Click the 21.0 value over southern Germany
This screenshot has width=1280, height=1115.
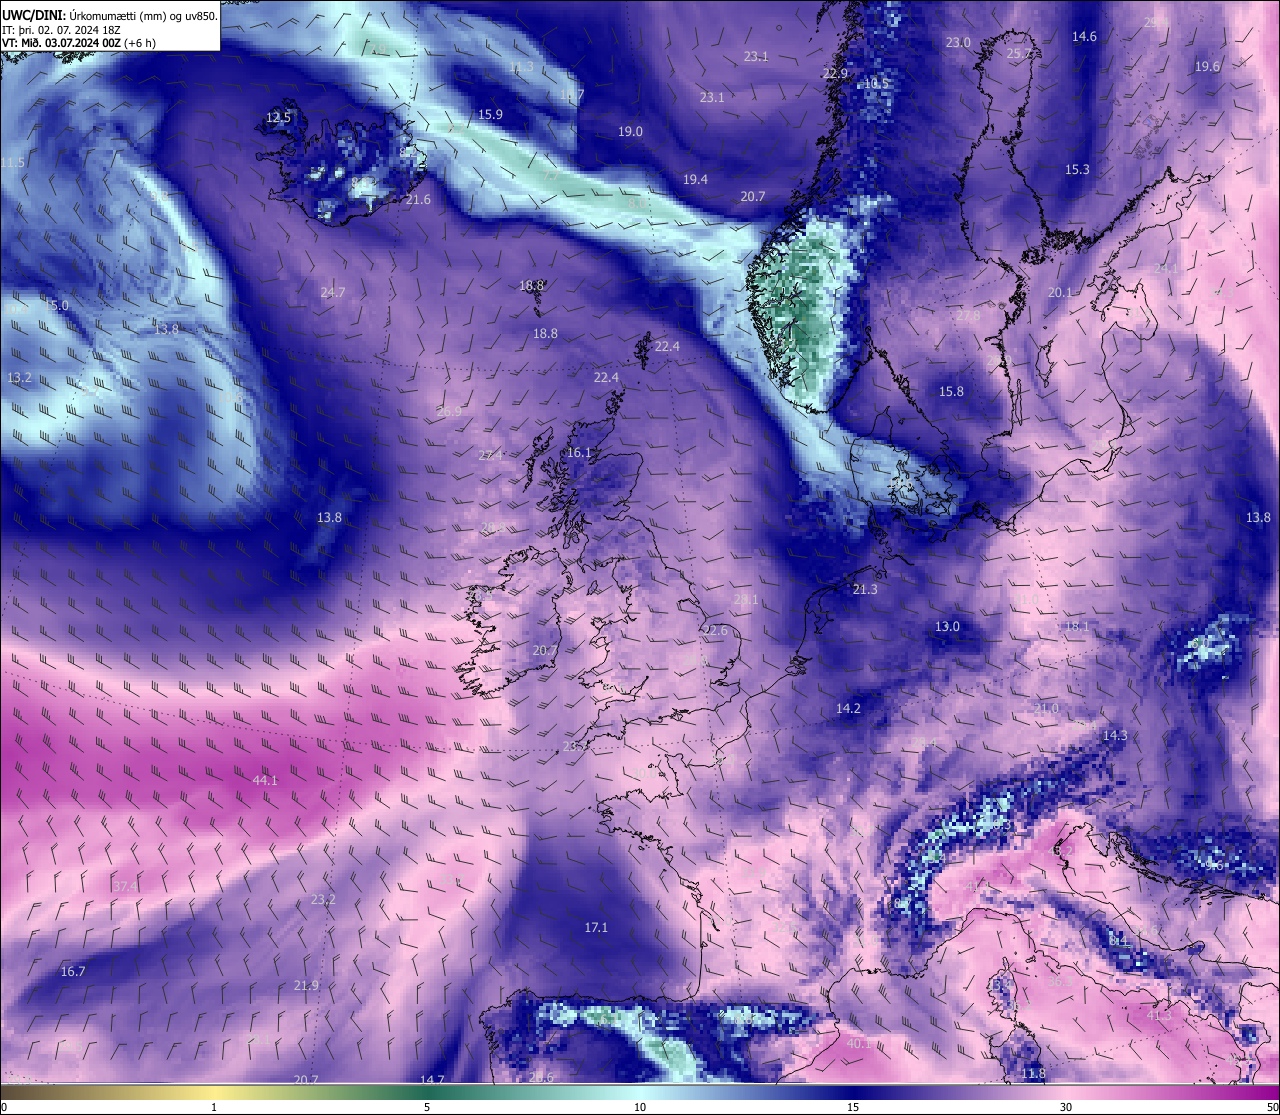pyautogui.click(x=1046, y=709)
